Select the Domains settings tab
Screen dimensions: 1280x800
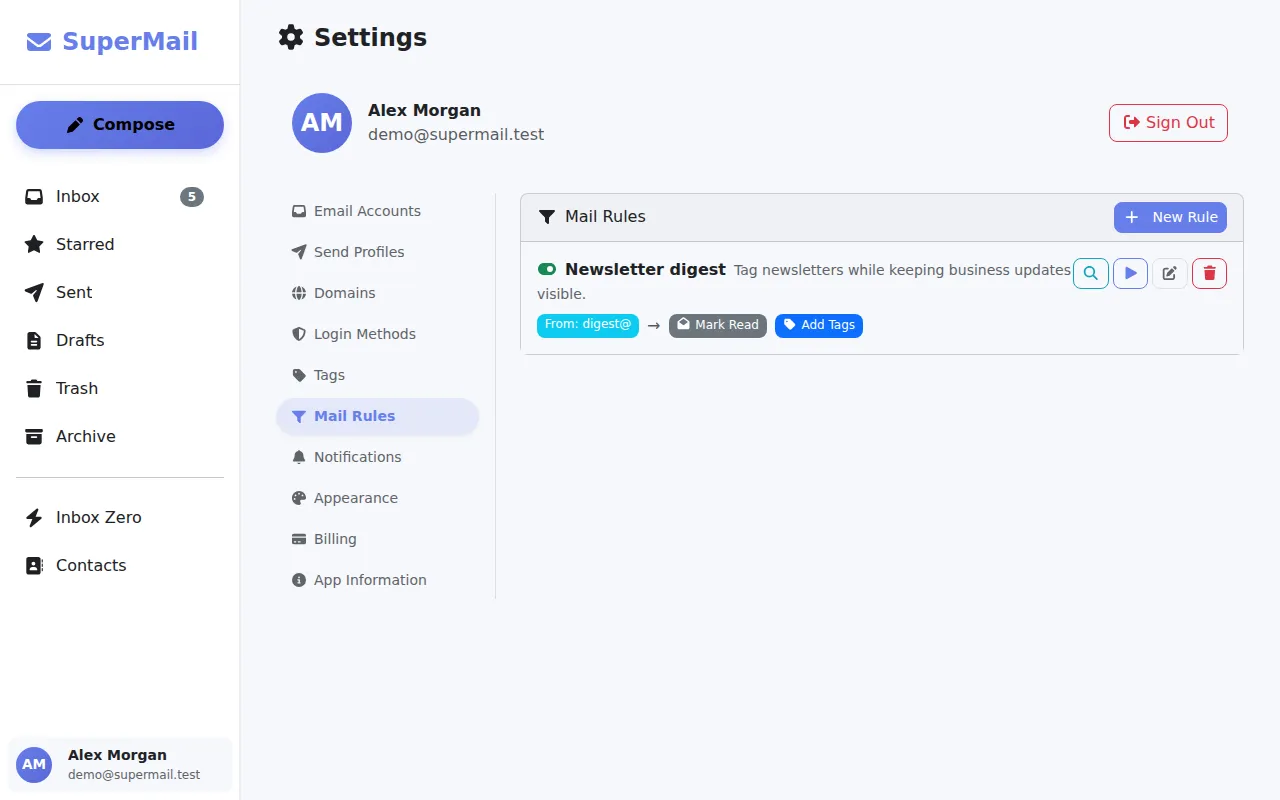(378, 293)
